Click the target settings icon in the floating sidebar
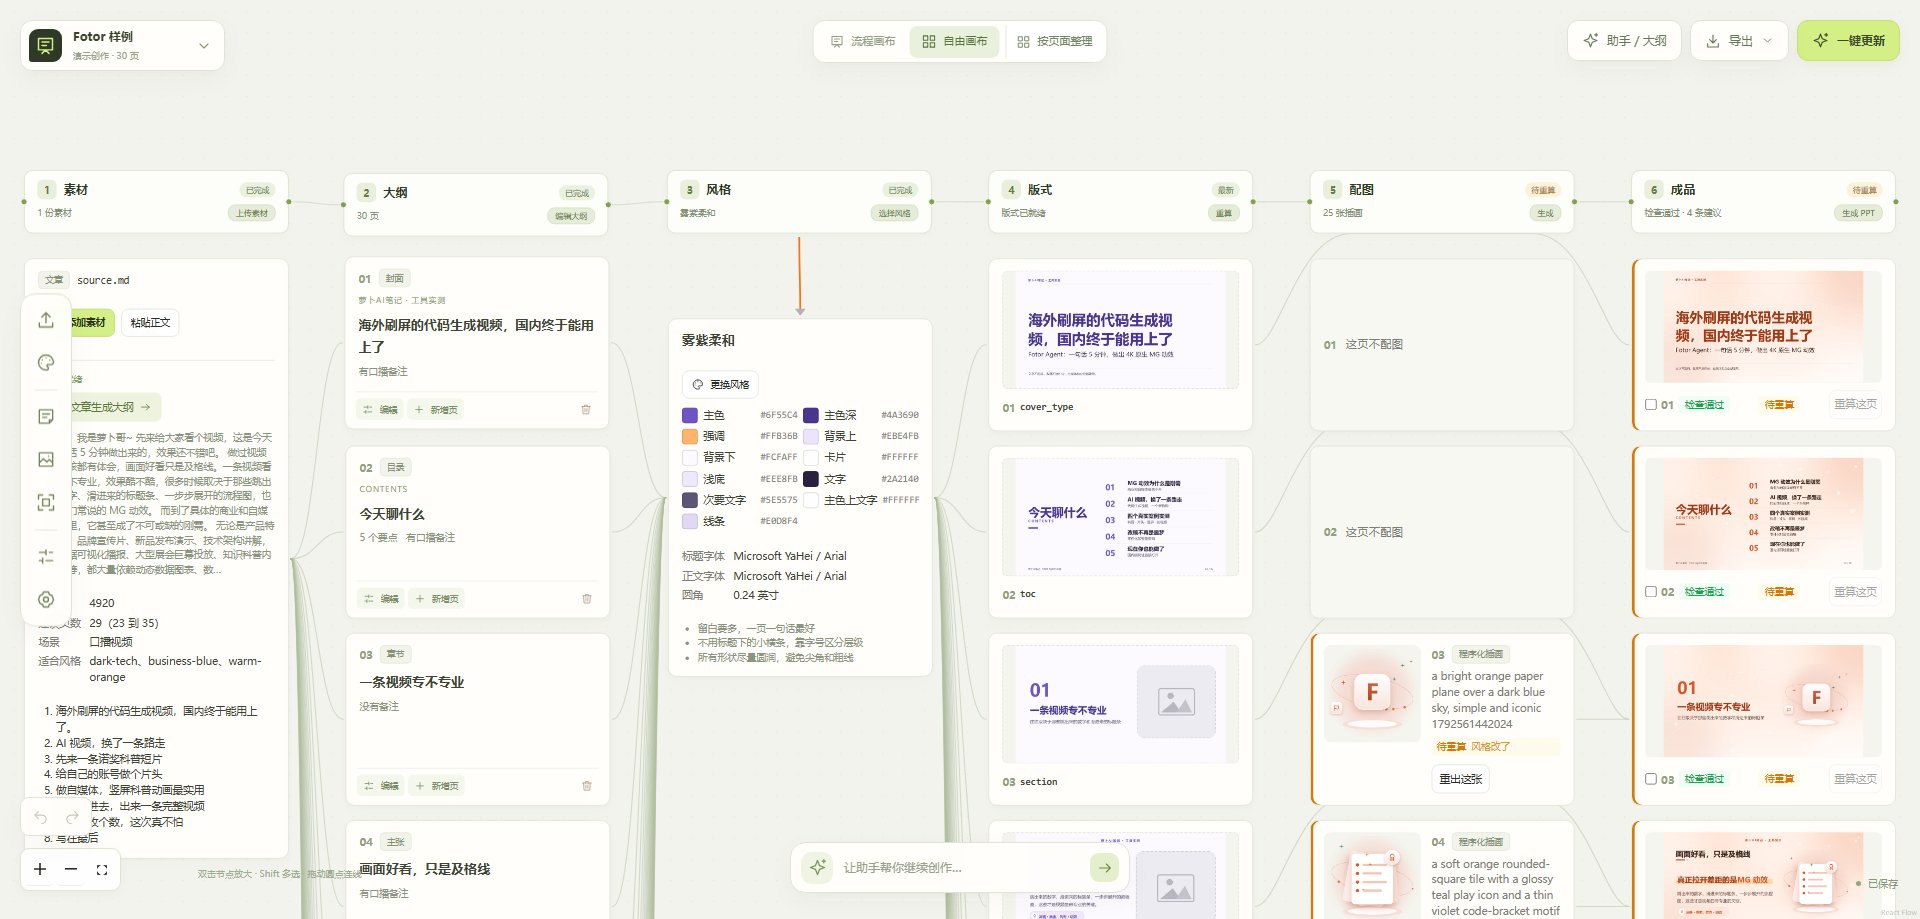1920x919 pixels. (46, 599)
